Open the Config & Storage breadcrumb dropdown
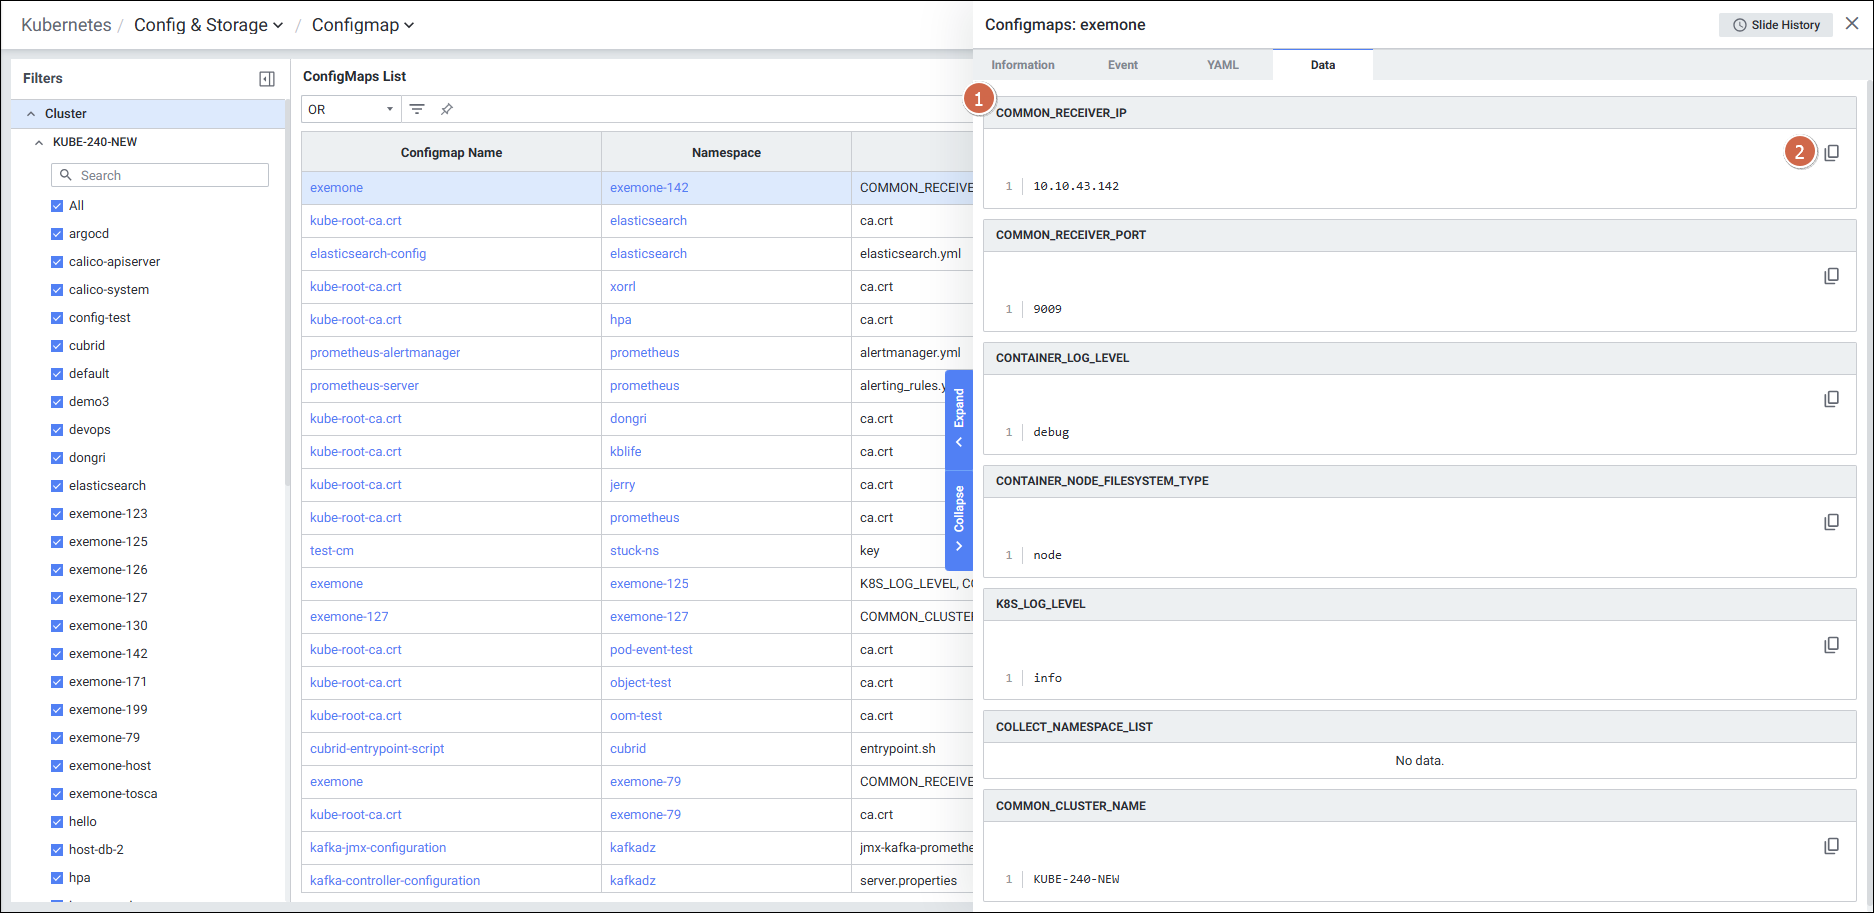 208,25
